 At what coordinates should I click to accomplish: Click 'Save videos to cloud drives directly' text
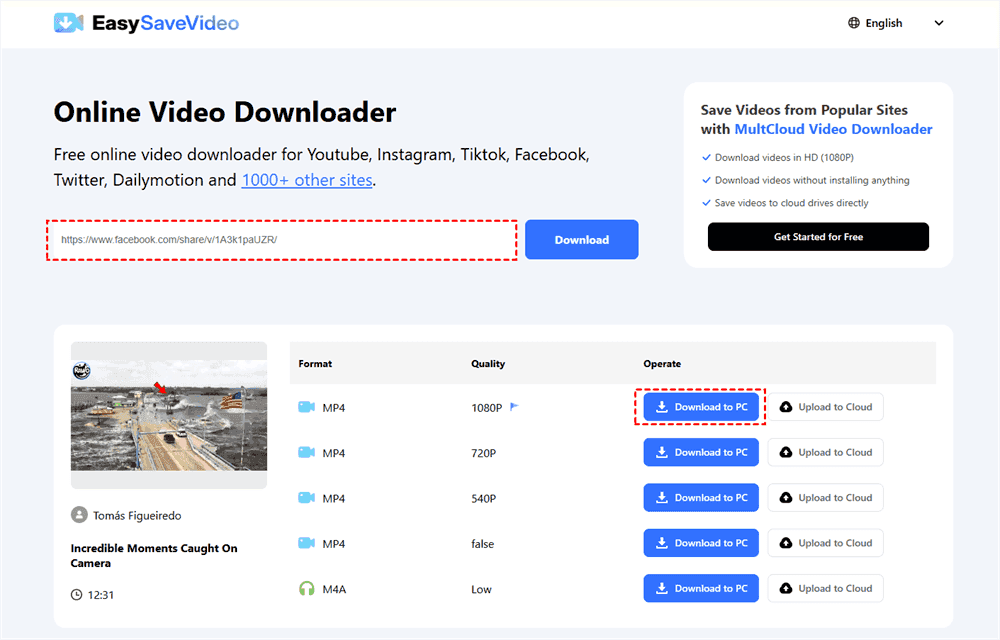coord(791,203)
